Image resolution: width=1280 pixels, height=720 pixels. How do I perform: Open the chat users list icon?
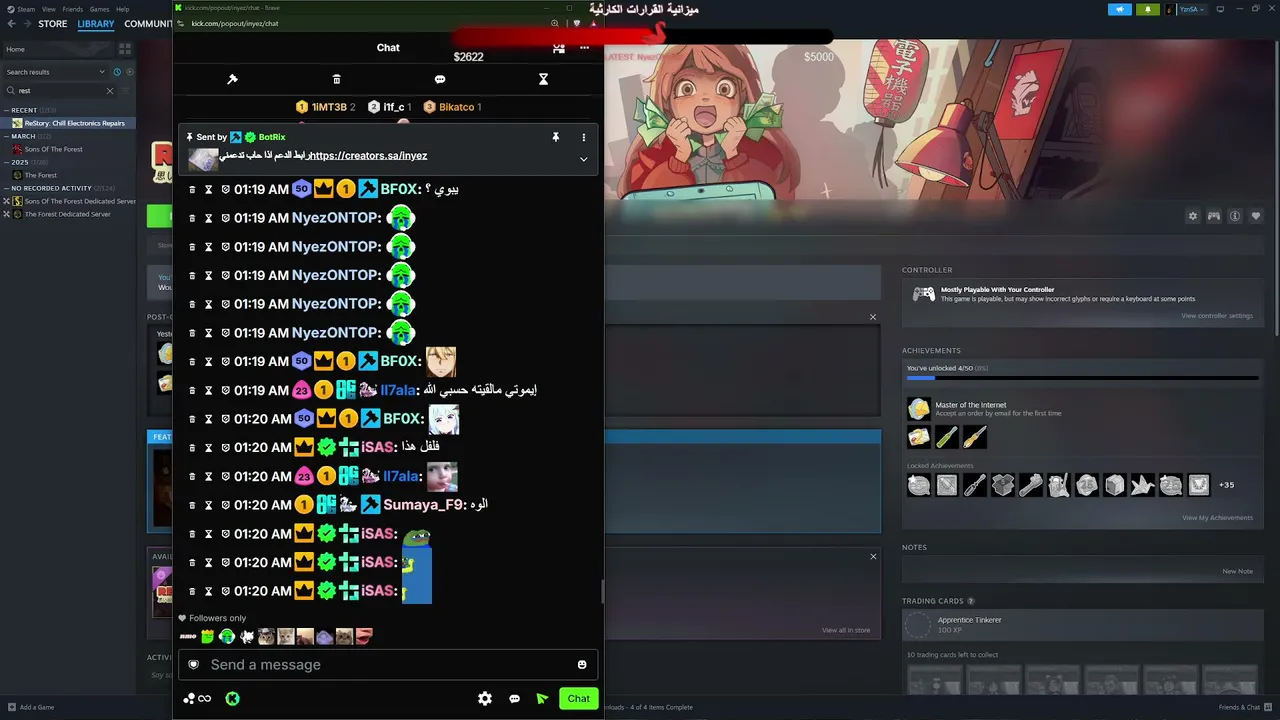click(x=559, y=47)
